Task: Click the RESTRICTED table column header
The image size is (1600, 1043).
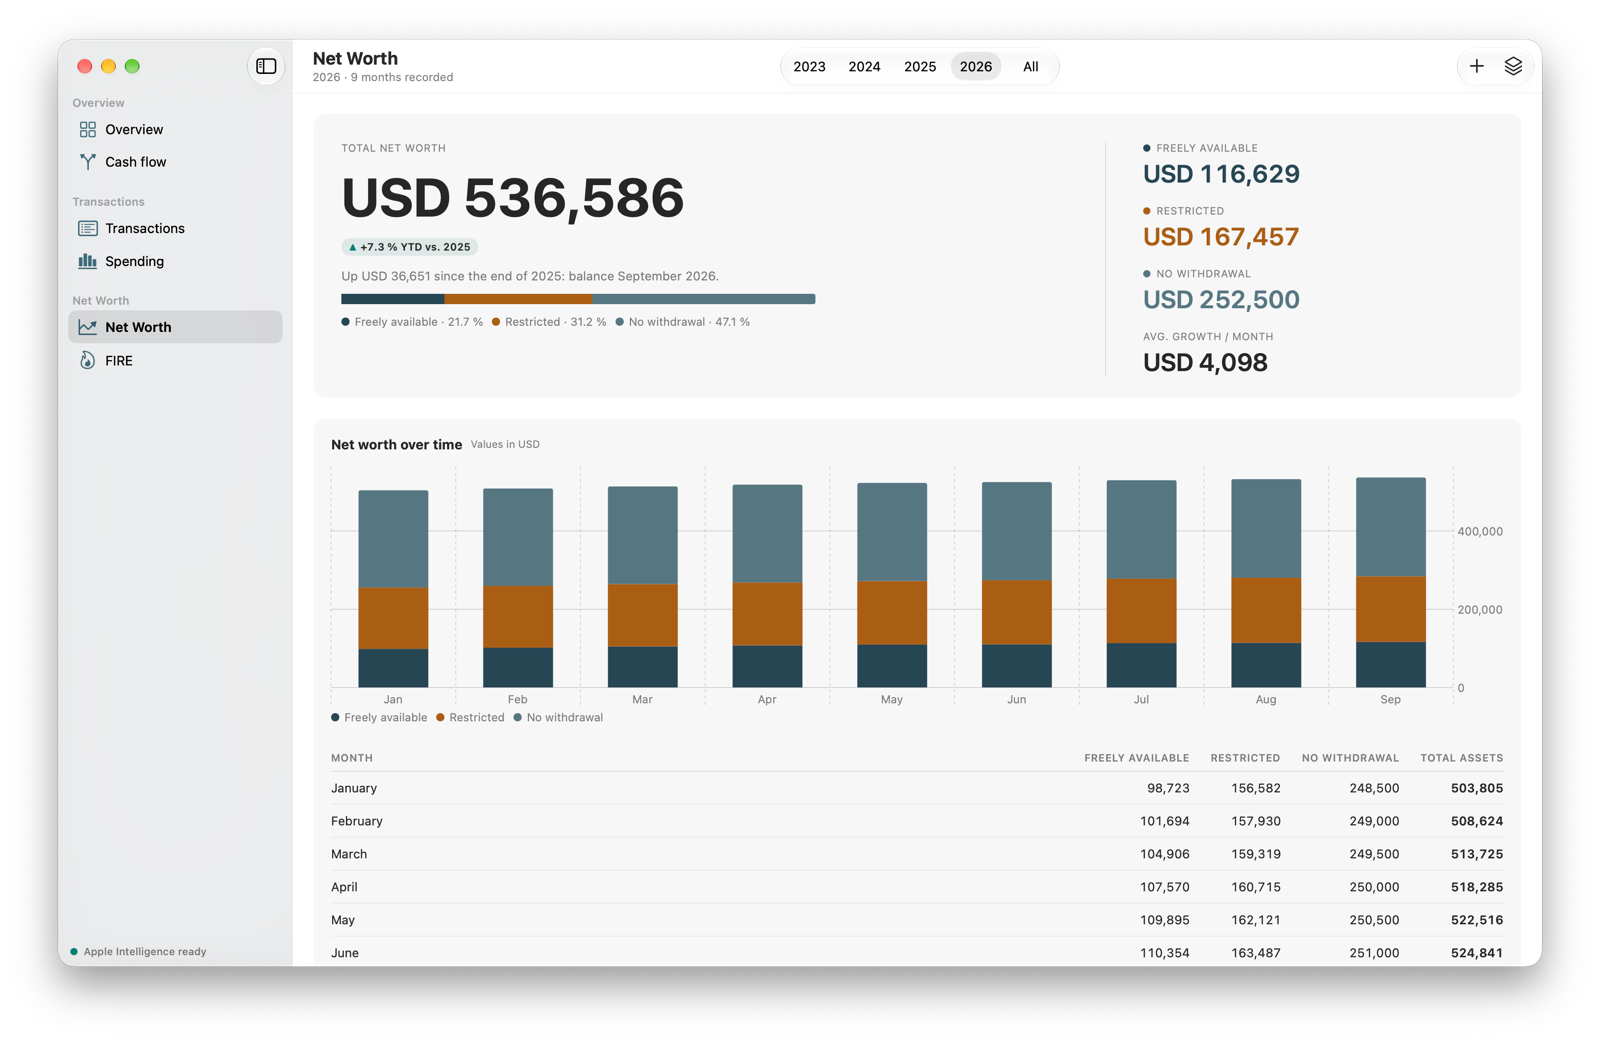Action: pyautogui.click(x=1245, y=758)
